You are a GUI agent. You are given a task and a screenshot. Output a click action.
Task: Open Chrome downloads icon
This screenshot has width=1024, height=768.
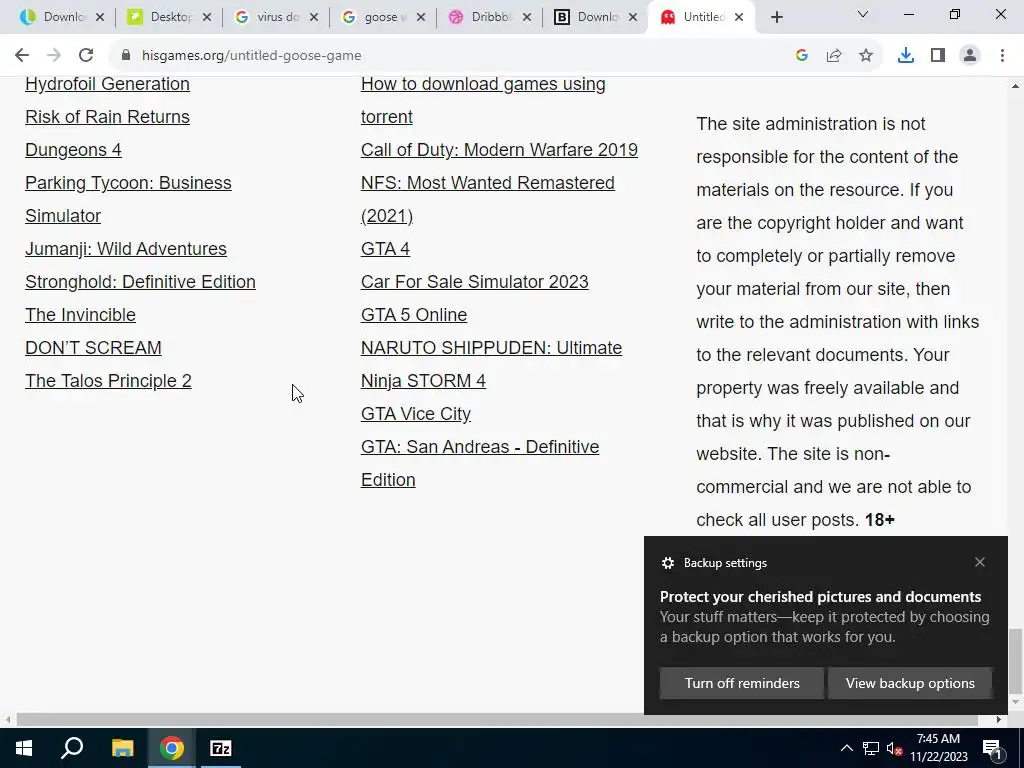tap(906, 56)
